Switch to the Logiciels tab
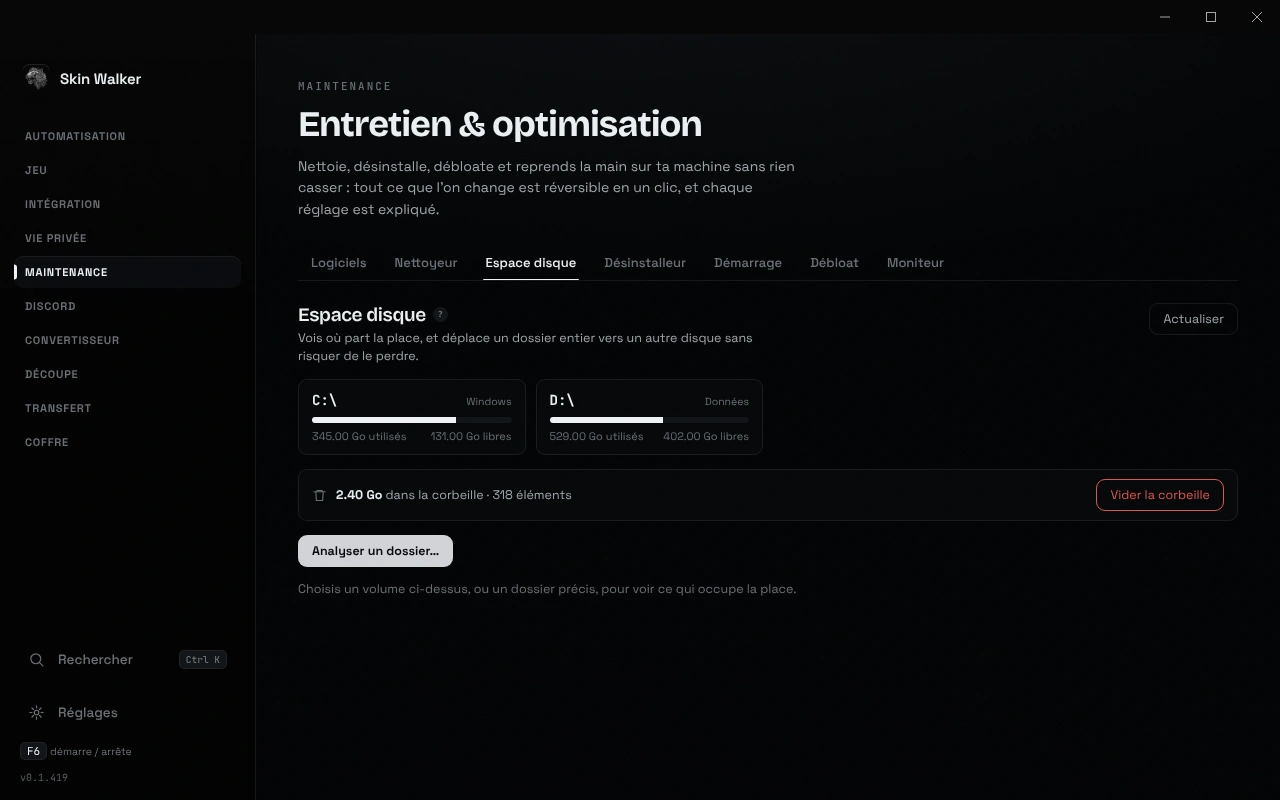The width and height of the screenshot is (1280, 800). click(x=339, y=263)
